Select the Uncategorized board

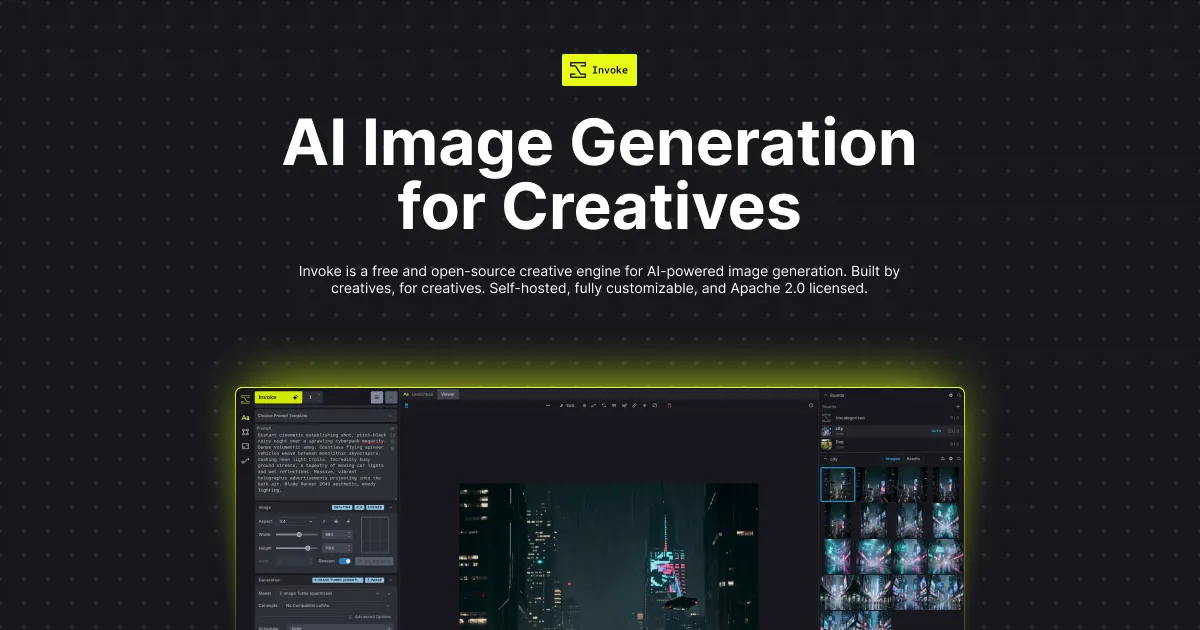[x=890, y=418]
